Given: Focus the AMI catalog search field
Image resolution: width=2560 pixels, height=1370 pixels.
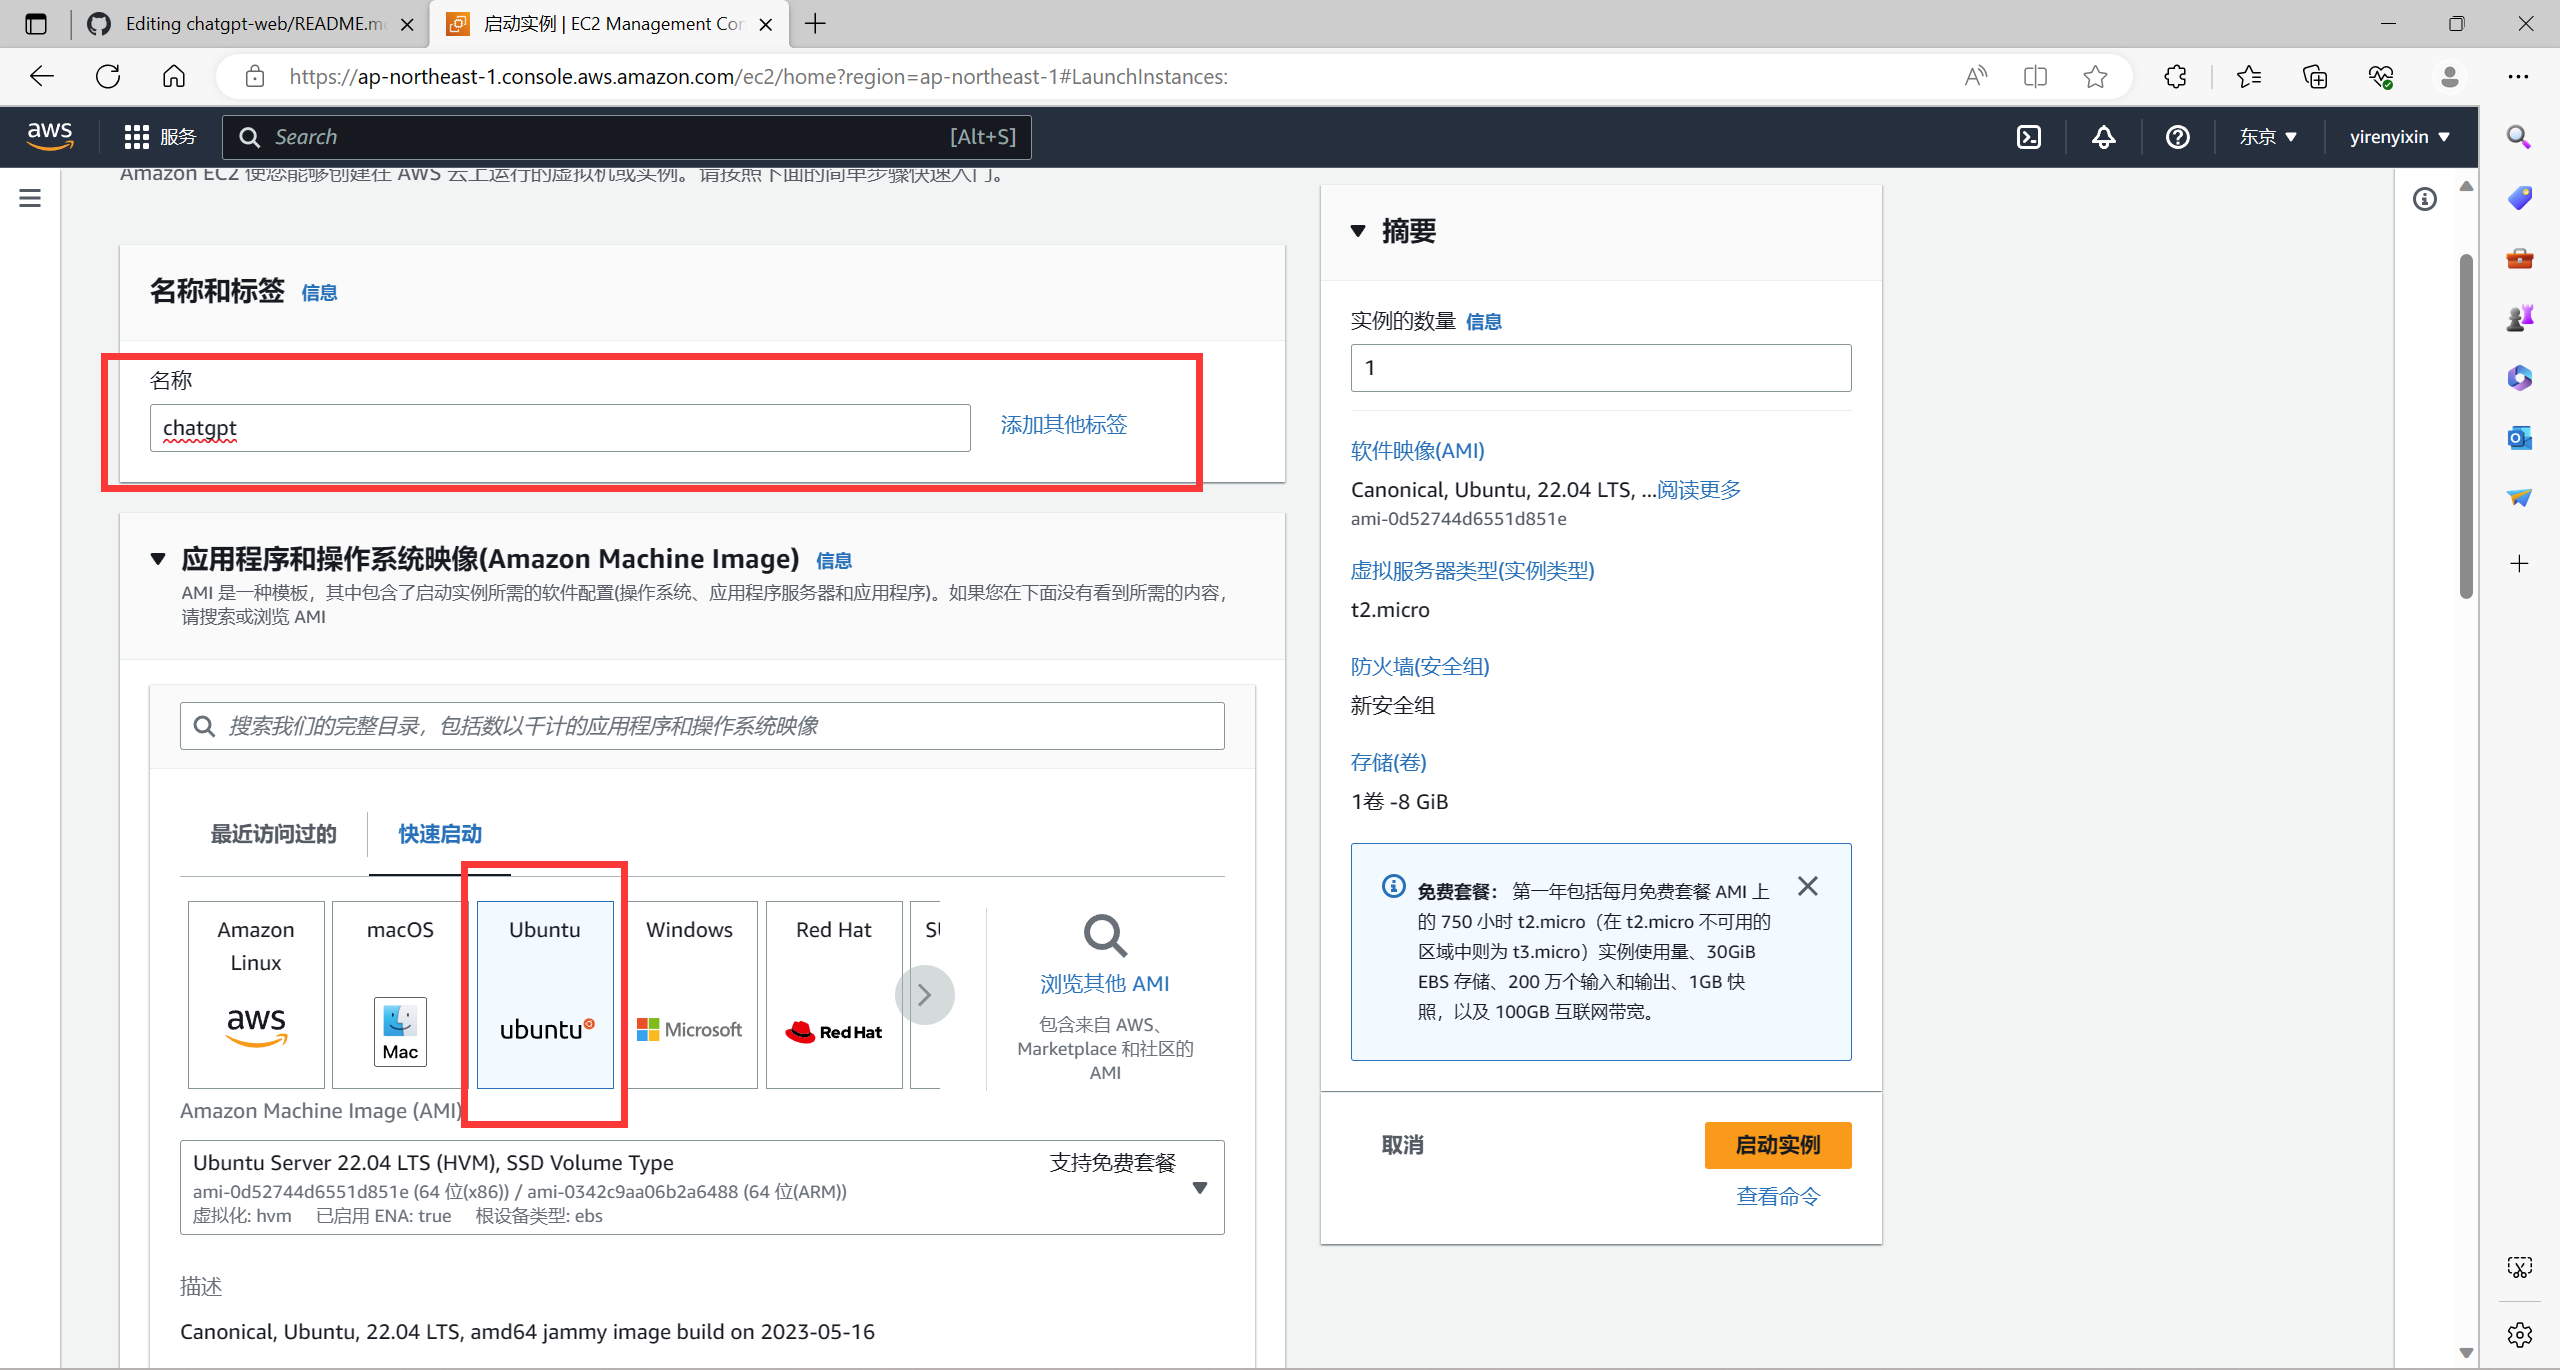Looking at the screenshot, I should click(702, 726).
